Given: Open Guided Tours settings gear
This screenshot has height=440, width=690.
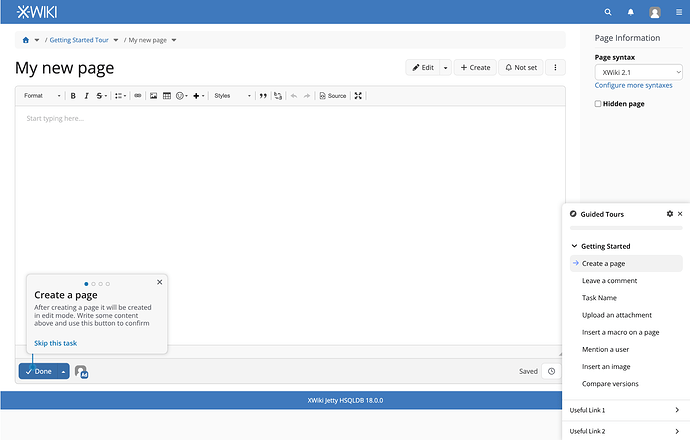Looking at the screenshot, I should [670, 214].
